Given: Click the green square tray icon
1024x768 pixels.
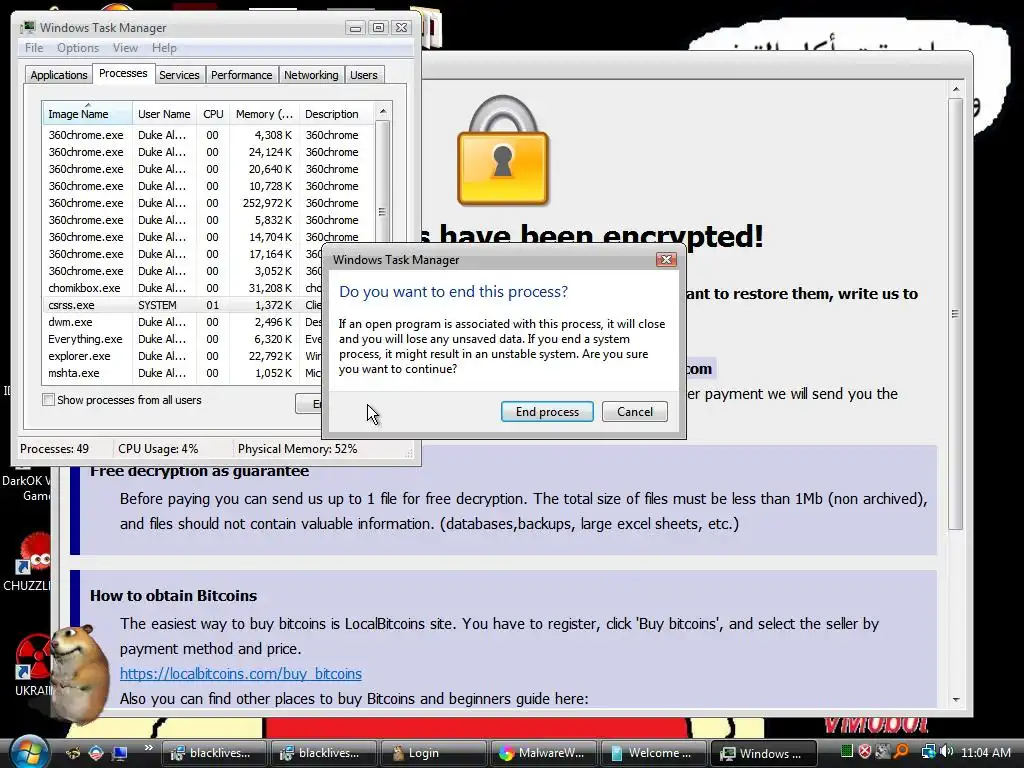Looking at the screenshot, I should pyautogui.click(x=846, y=752).
